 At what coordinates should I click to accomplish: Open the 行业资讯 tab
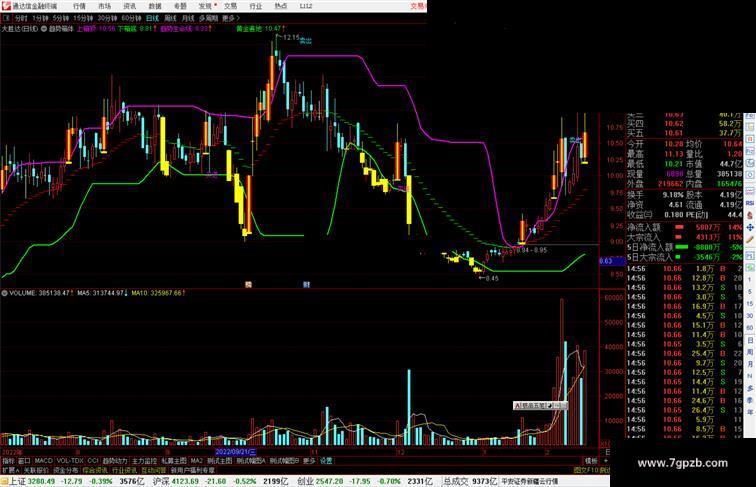[x=124, y=470]
